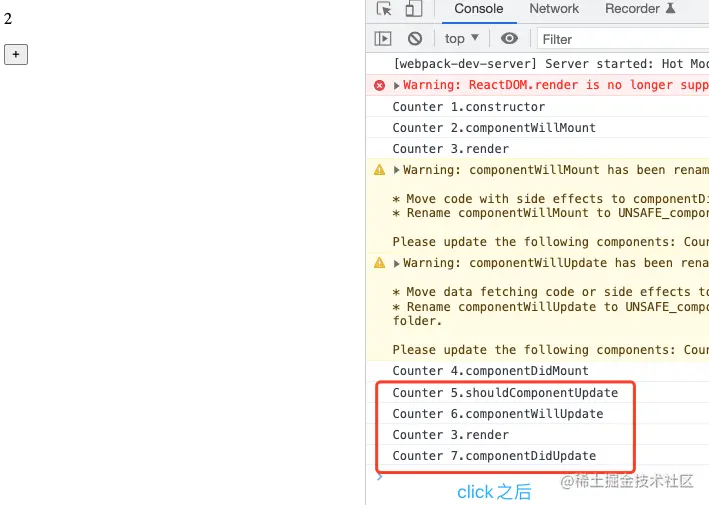Select log line 'Counter 4.componentDidMount'
This screenshot has width=709, height=505.
[x=490, y=371]
